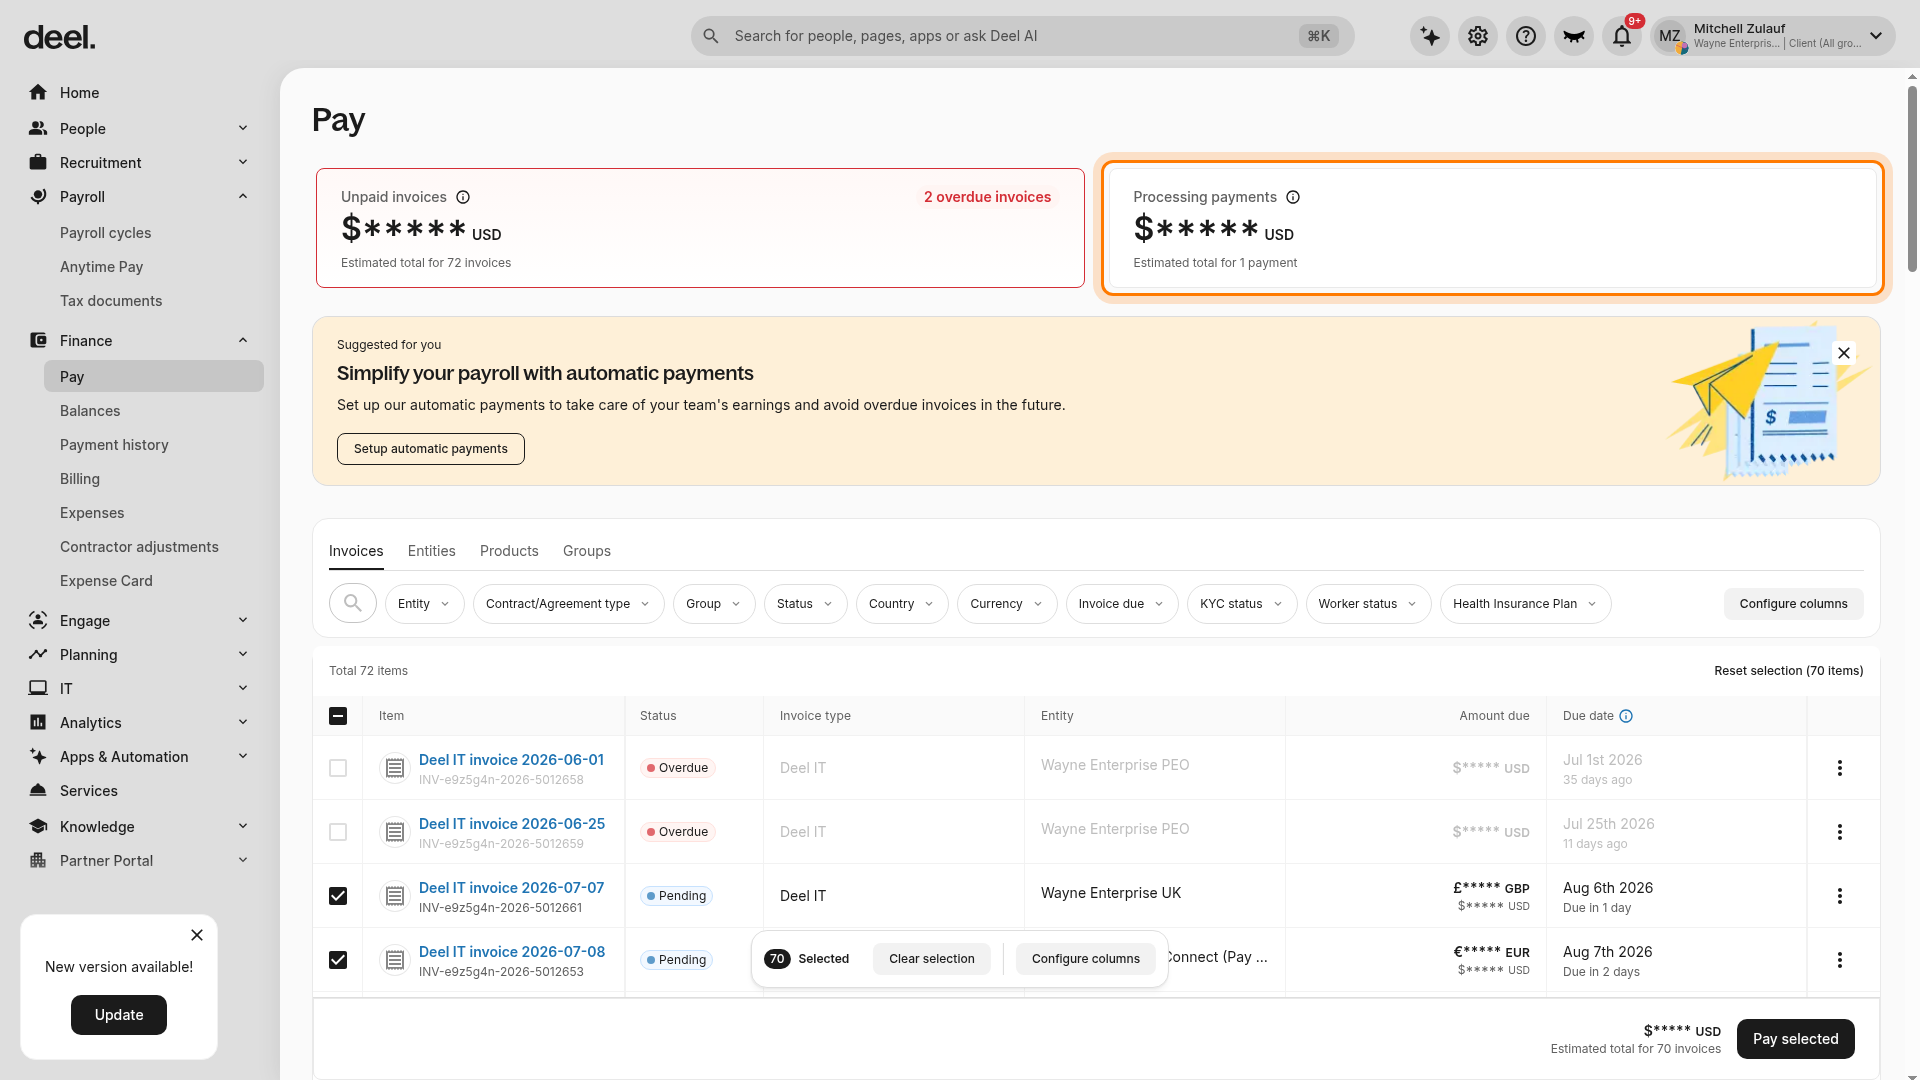
Task: Click the Update button
Action: (x=119, y=1015)
